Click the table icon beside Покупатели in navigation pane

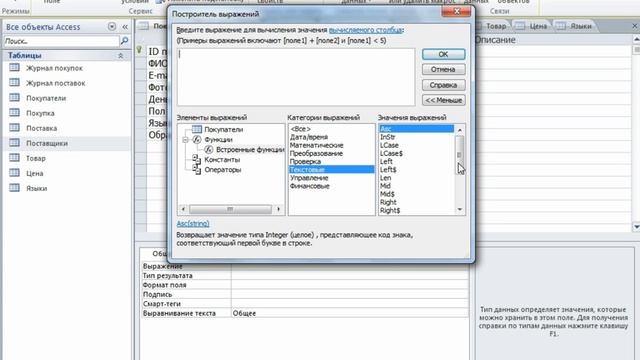click(x=14, y=98)
